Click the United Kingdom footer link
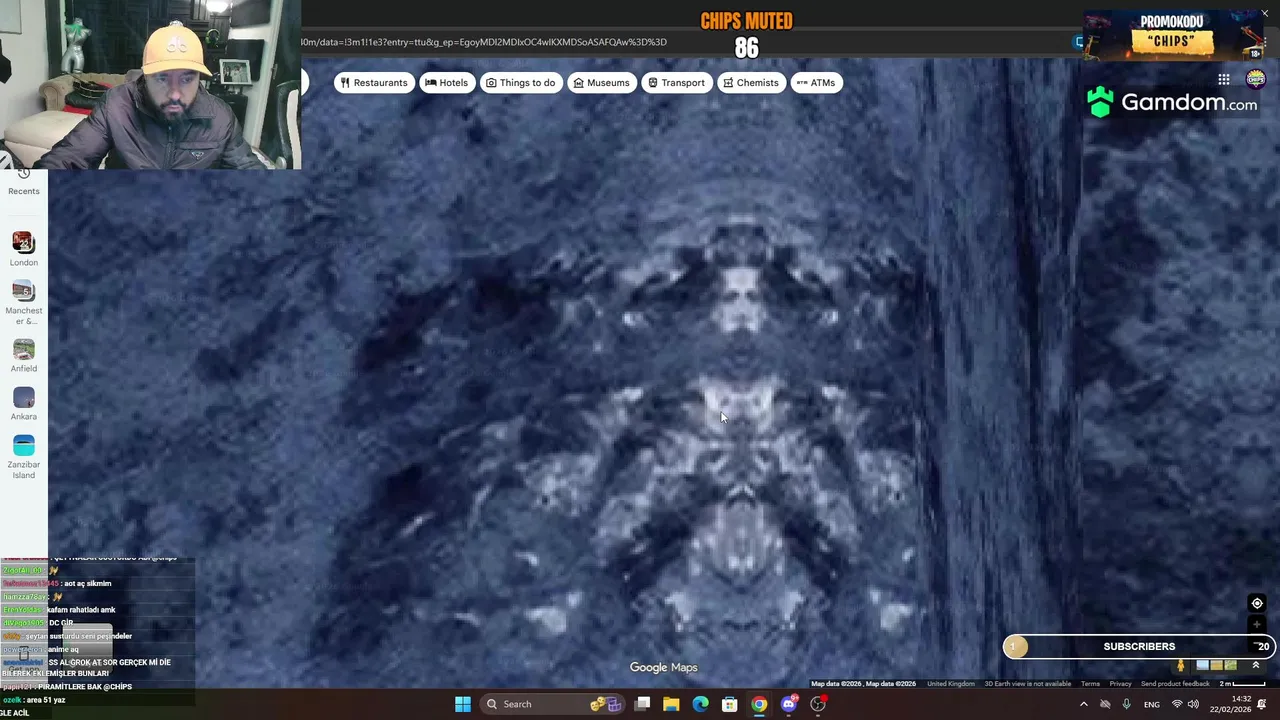 click(x=950, y=684)
